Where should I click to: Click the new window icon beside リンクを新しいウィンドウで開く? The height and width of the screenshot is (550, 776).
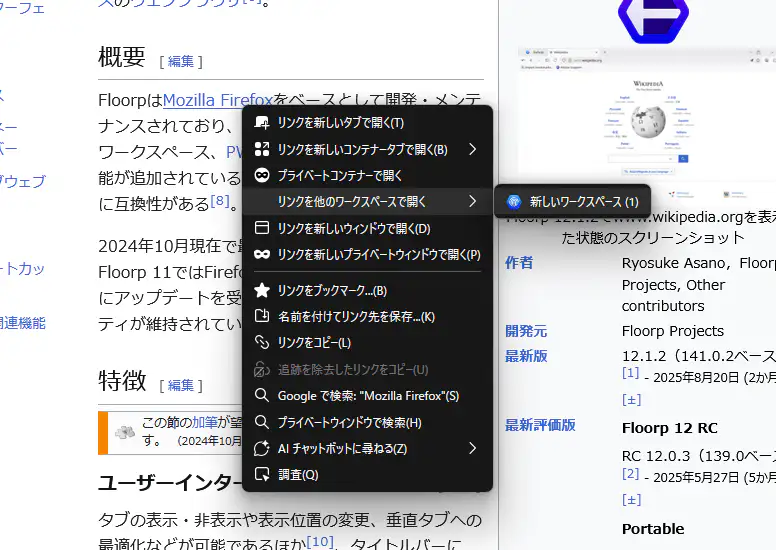point(261,228)
